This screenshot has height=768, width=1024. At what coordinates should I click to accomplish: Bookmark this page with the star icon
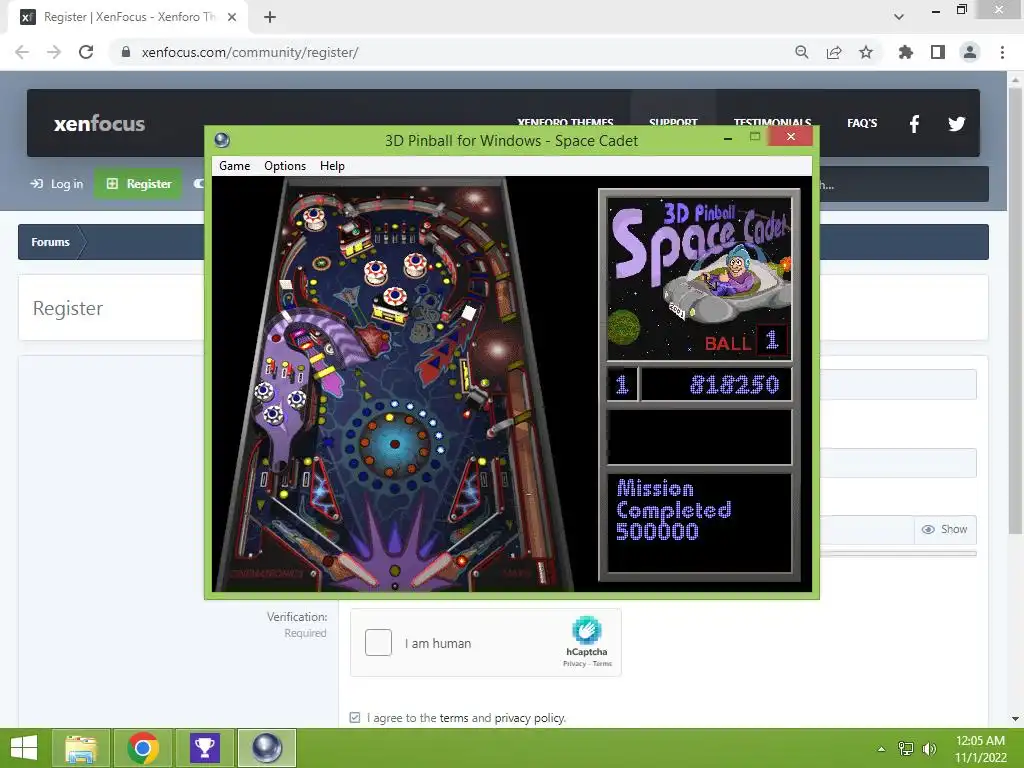point(866,52)
